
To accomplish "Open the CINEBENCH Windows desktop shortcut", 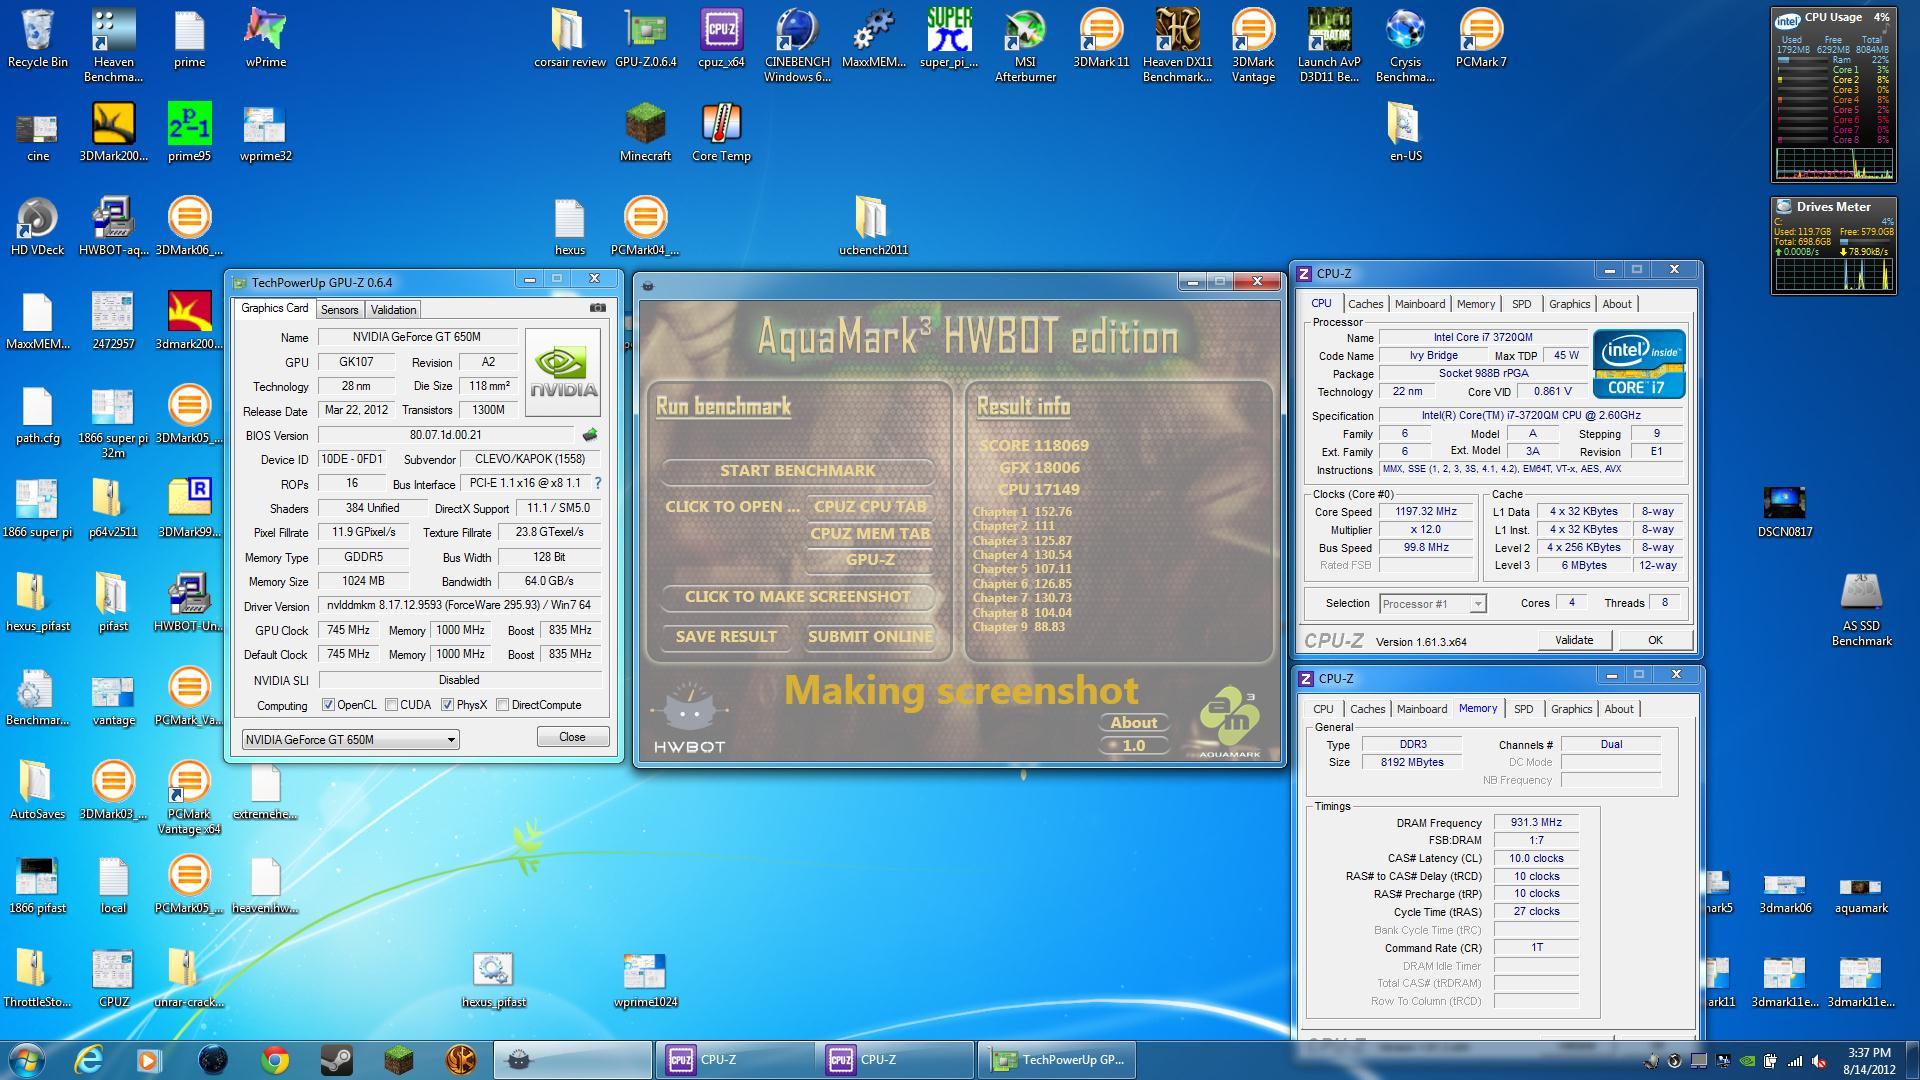I will [x=797, y=45].
